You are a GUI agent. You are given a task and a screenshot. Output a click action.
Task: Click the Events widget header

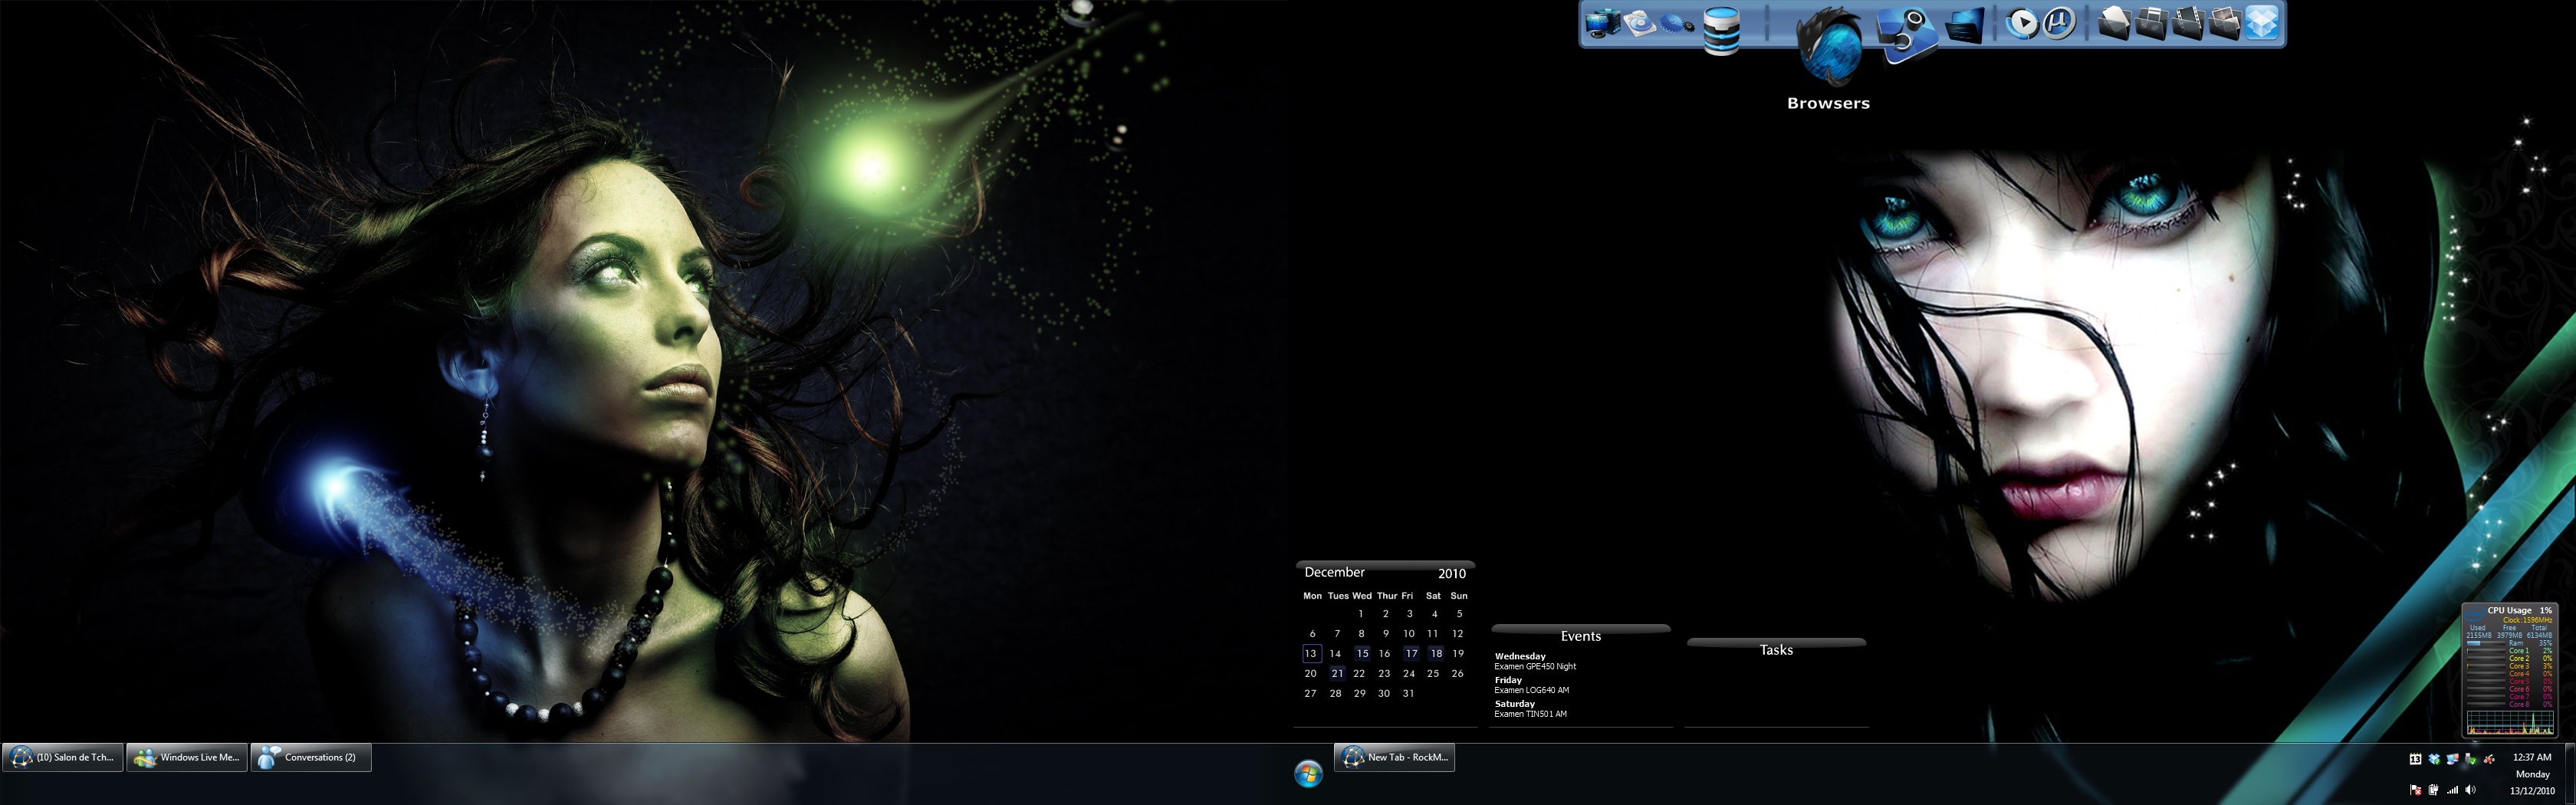1581,635
